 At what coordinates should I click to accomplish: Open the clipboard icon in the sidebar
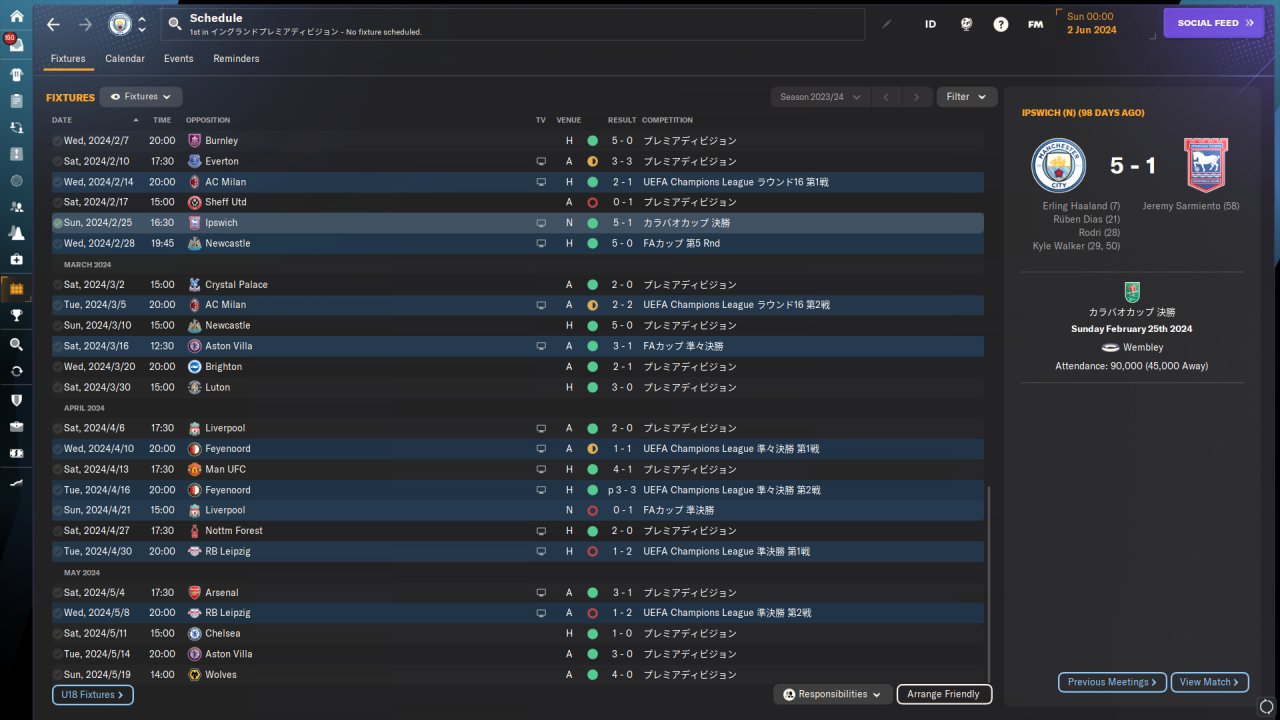coord(16,101)
